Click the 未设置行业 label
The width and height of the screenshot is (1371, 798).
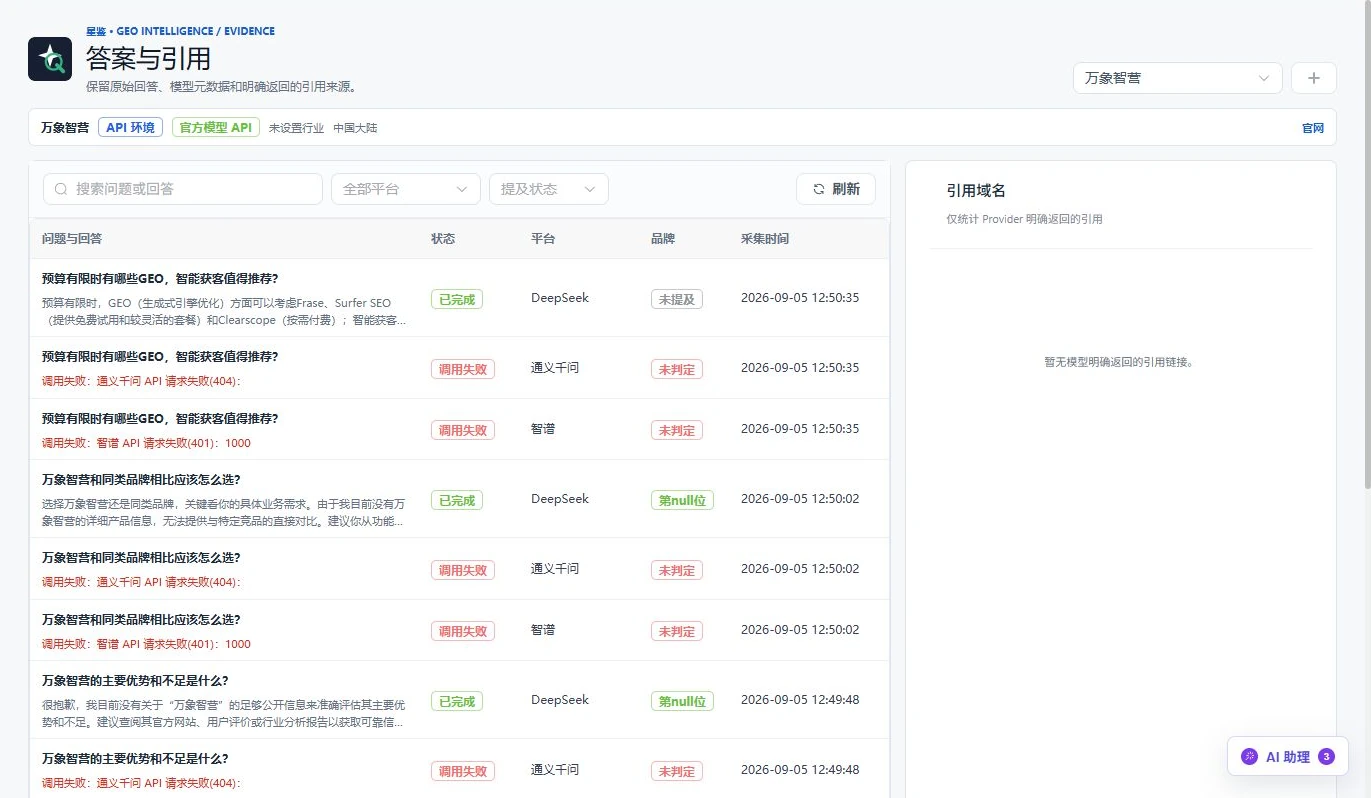(297, 128)
